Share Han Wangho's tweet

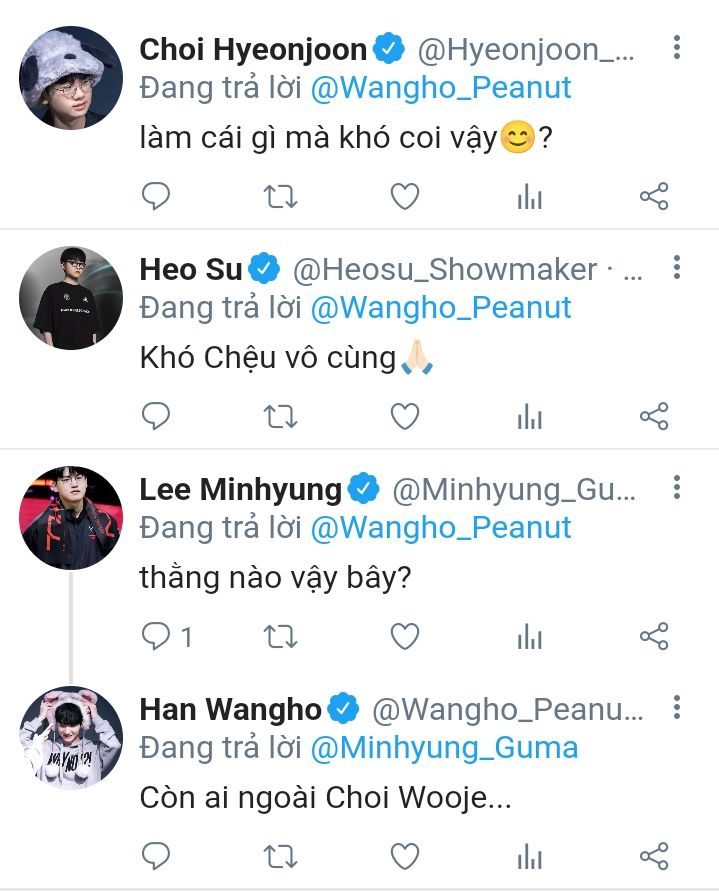[x=654, y=856]
